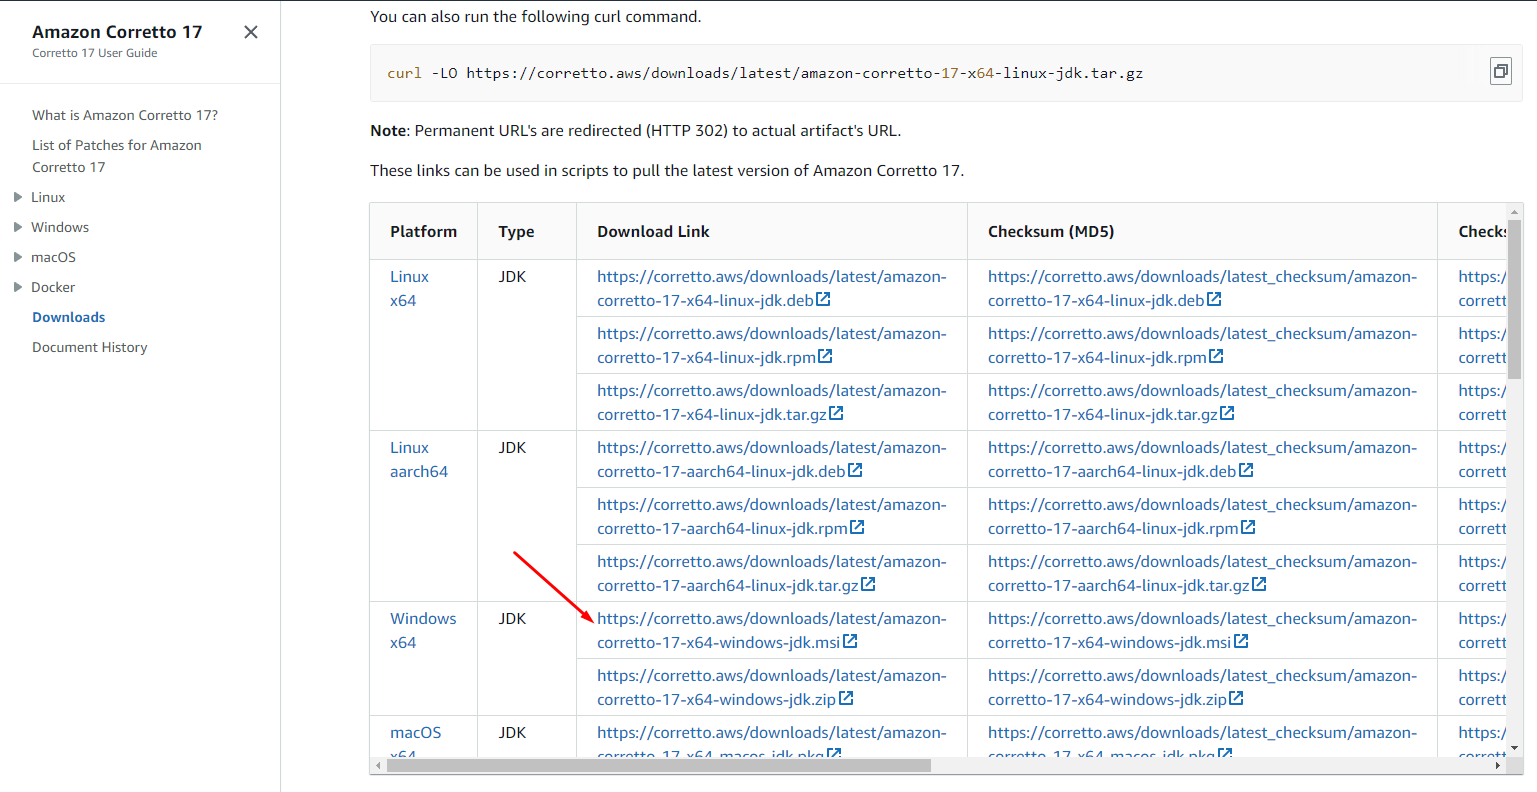This screenshot has height=792, width=1537.
Task: Download amazon-corretto-17-x64-linux-jdk.tar.gz link
Action: tap(772, 402)
